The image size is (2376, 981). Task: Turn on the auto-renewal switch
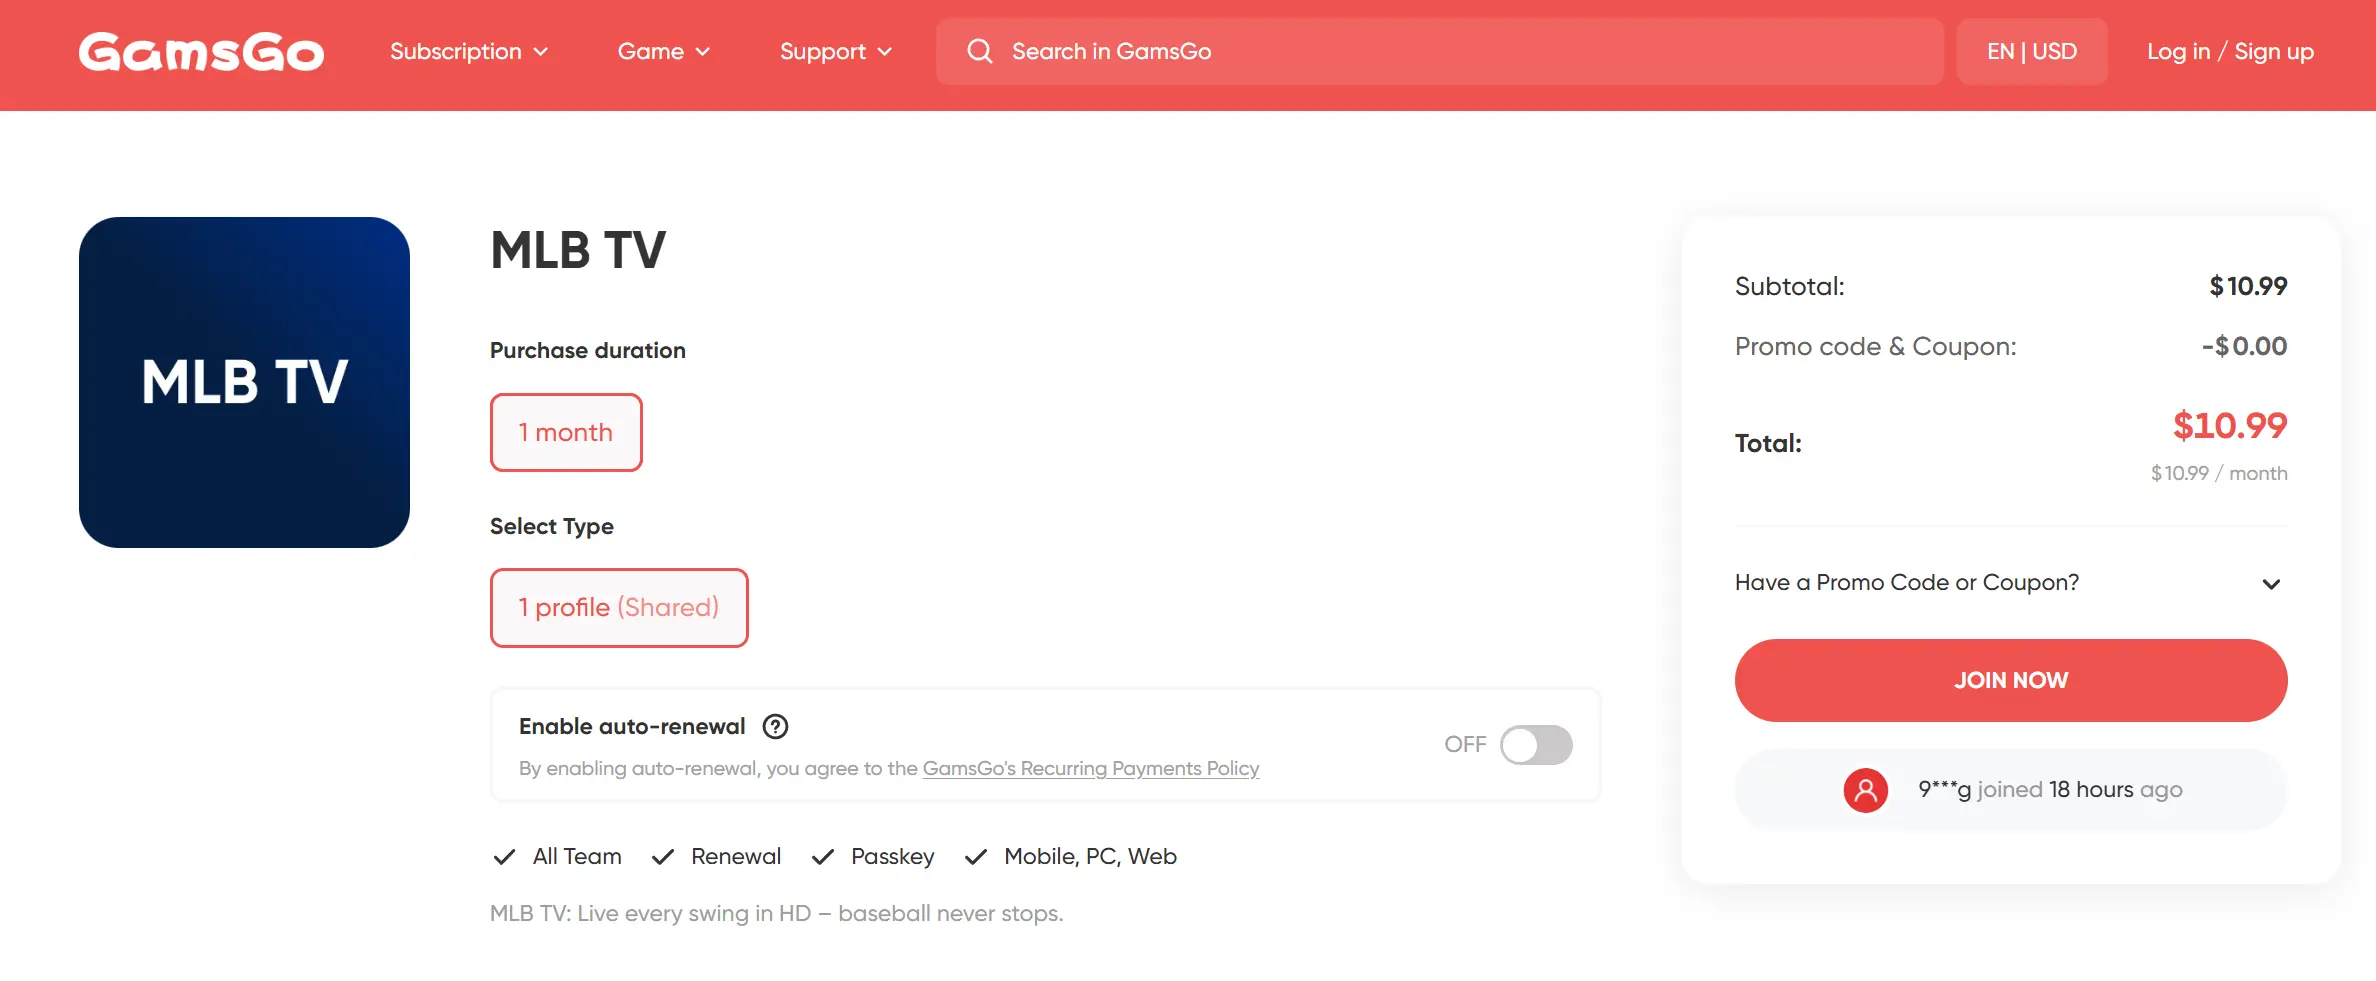coord(1536,745)
